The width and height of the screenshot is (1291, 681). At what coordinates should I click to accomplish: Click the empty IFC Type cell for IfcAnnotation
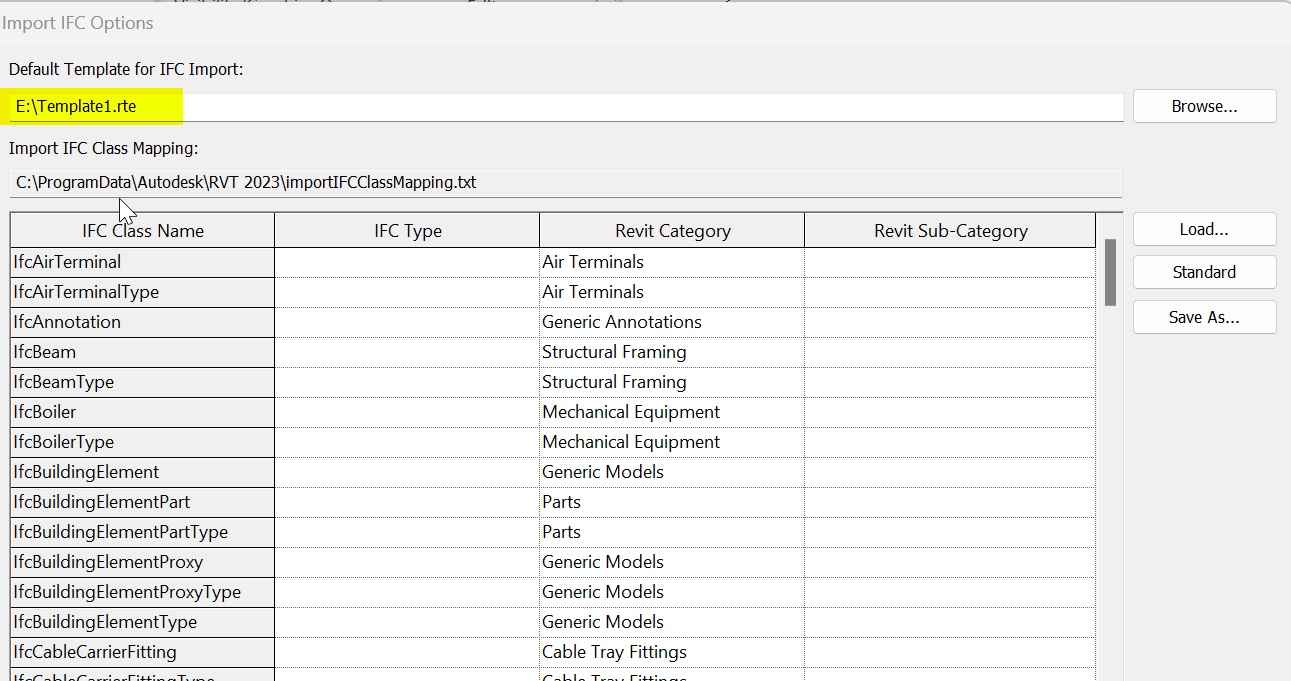(406, 321)
